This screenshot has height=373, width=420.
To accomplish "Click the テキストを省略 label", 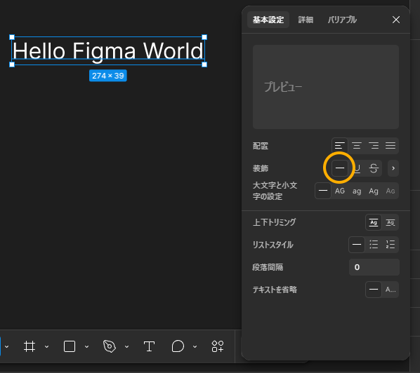I will tap(275, 290).
